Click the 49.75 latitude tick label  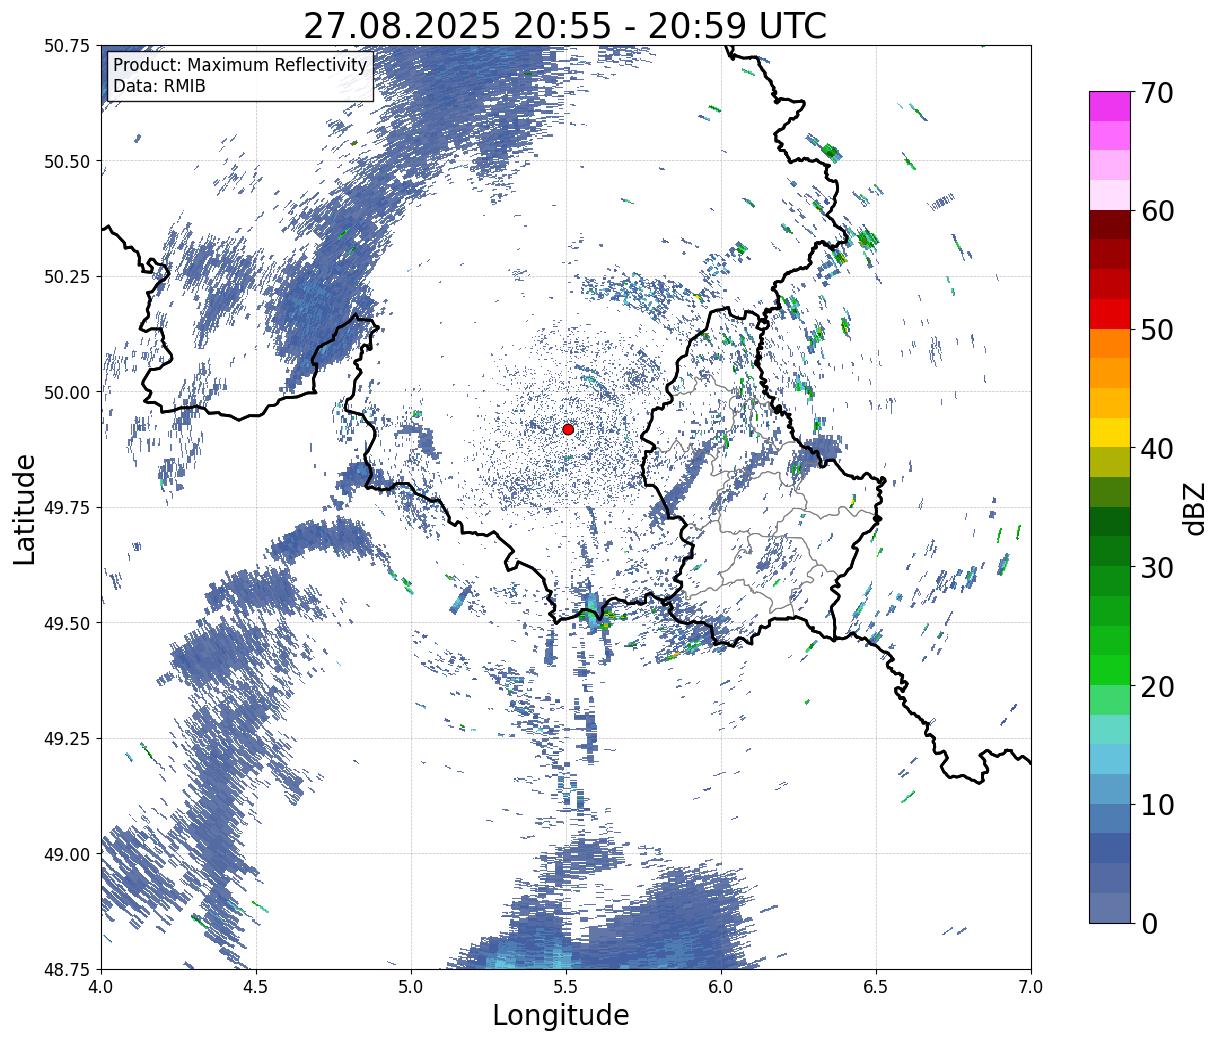pos(68,508)
